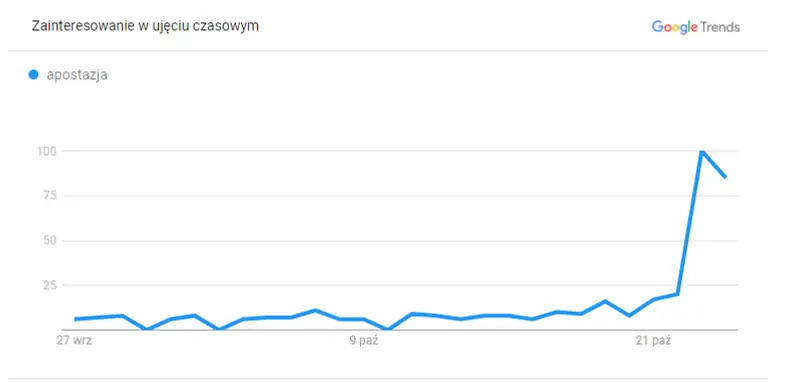Select the 21 paź date label
Viewport: 800px width, 383px height.
(654, 341)
